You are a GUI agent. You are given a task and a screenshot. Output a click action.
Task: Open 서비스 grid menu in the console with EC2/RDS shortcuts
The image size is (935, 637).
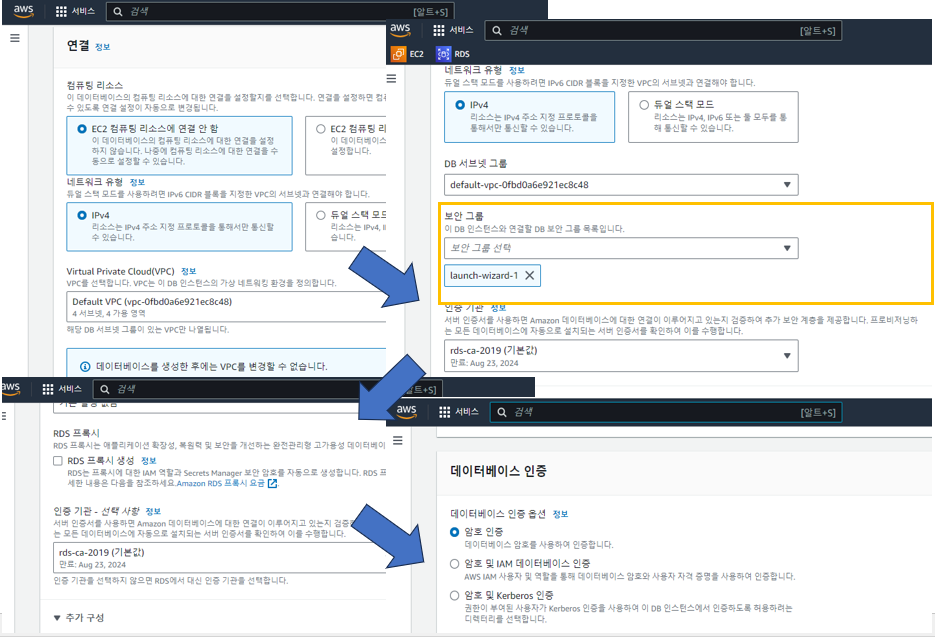pos(453,30)
